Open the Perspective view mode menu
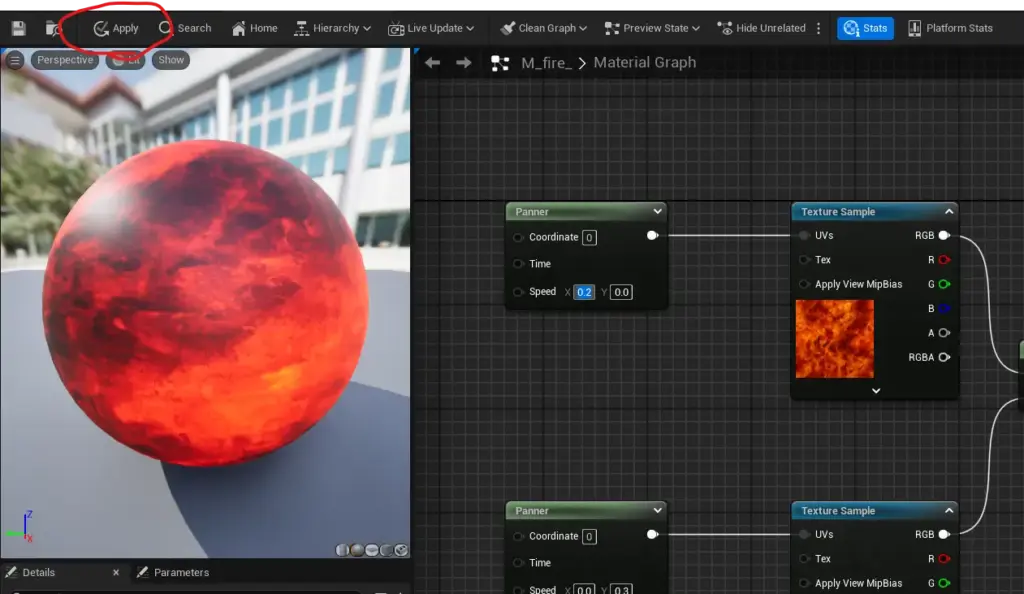 (65, 60)
